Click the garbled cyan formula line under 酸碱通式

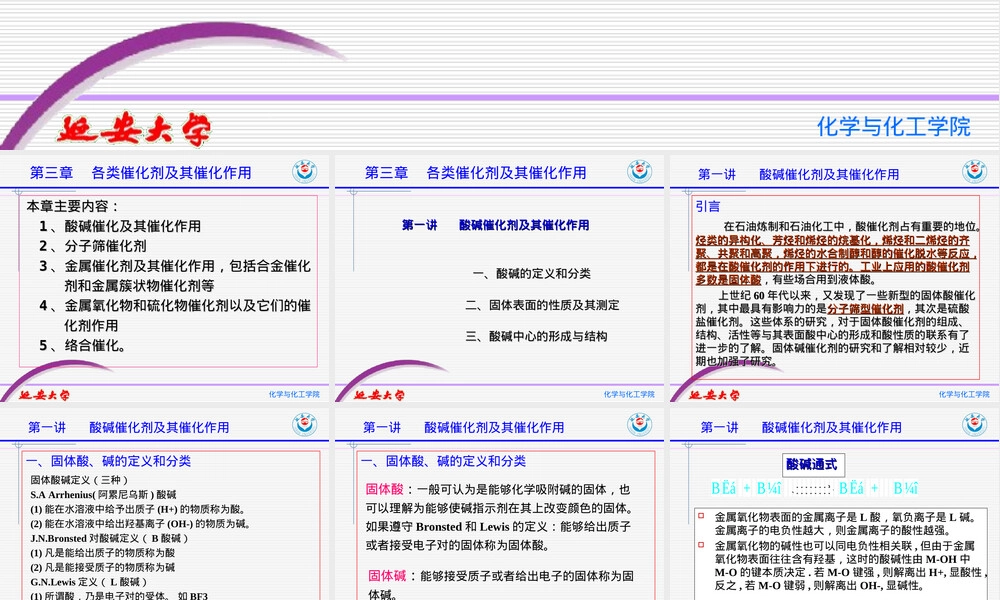pyautogui.click(x=814, y=488)
